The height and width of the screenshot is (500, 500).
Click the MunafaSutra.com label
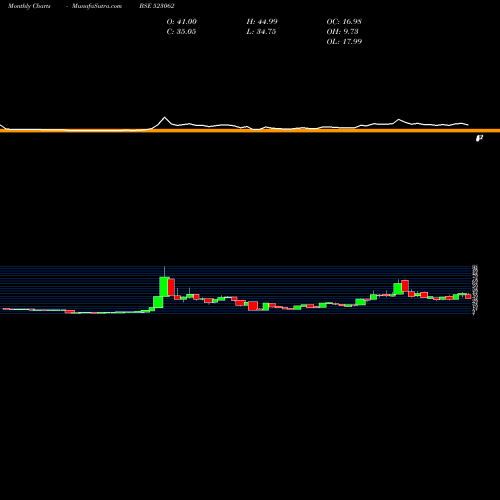point(97,6)
